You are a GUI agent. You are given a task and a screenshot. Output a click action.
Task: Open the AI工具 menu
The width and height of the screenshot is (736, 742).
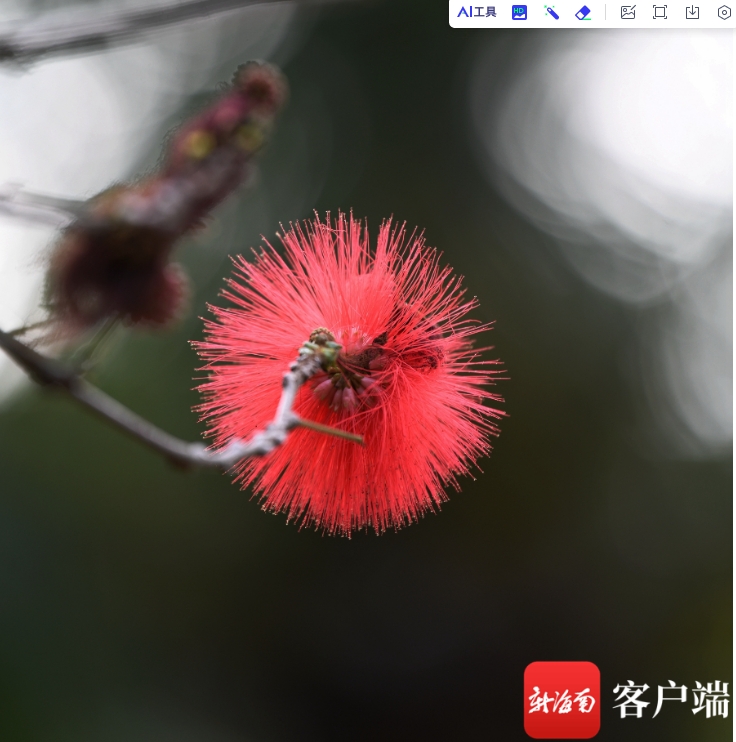[477, 12]
